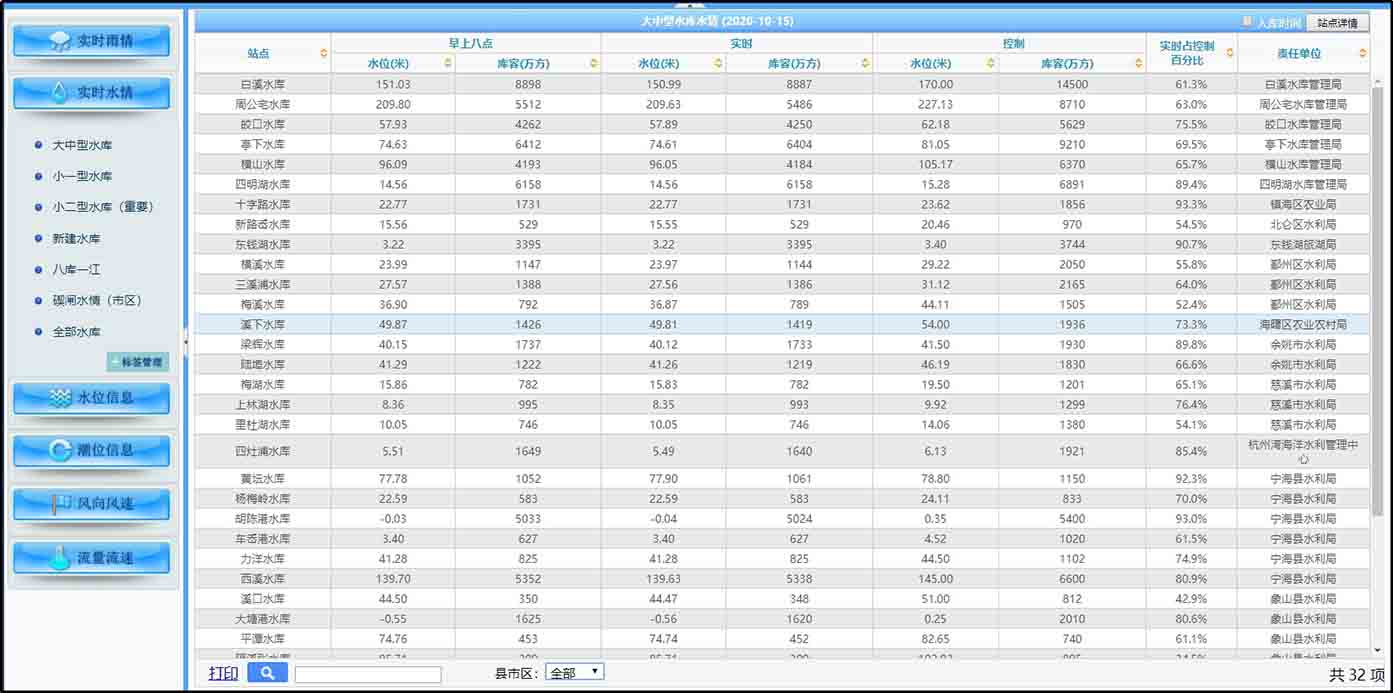The width and height of the screenshot is (1393, 693).
Task: Sort by 实时占控制百分比 column arrow
Action: (x=1229, y=53)
